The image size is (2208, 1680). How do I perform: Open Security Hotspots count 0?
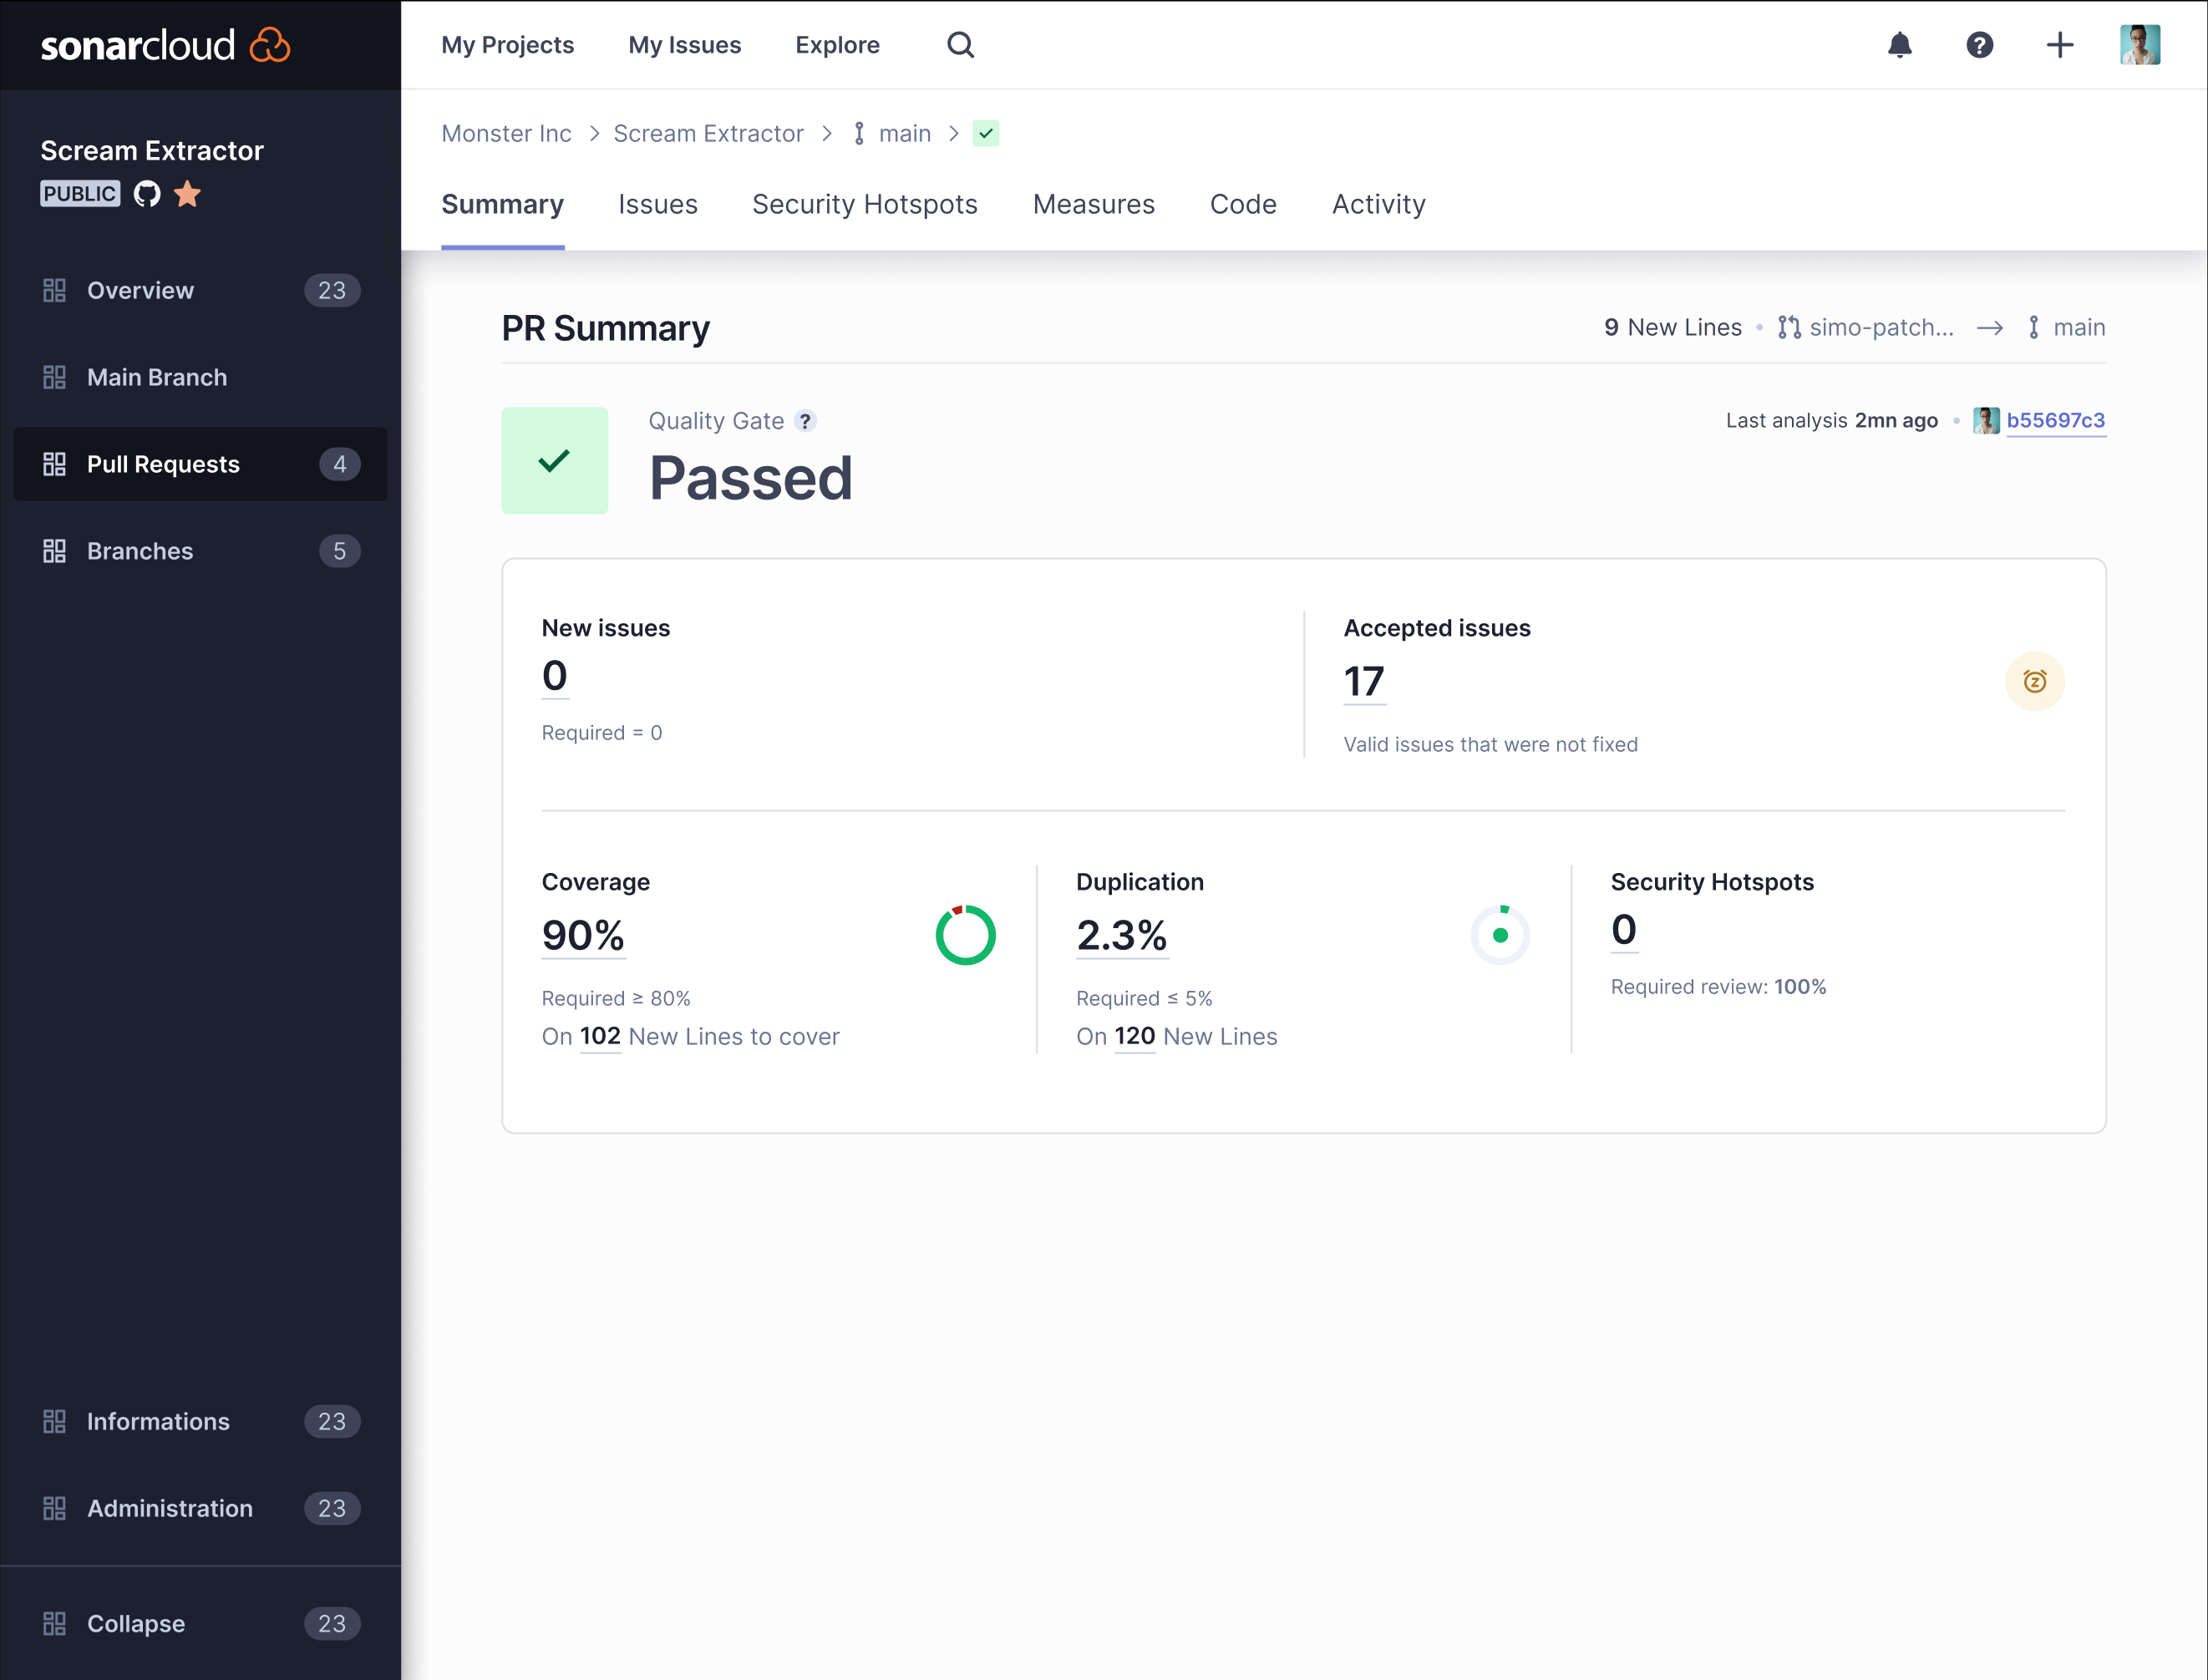[1624, 929]
